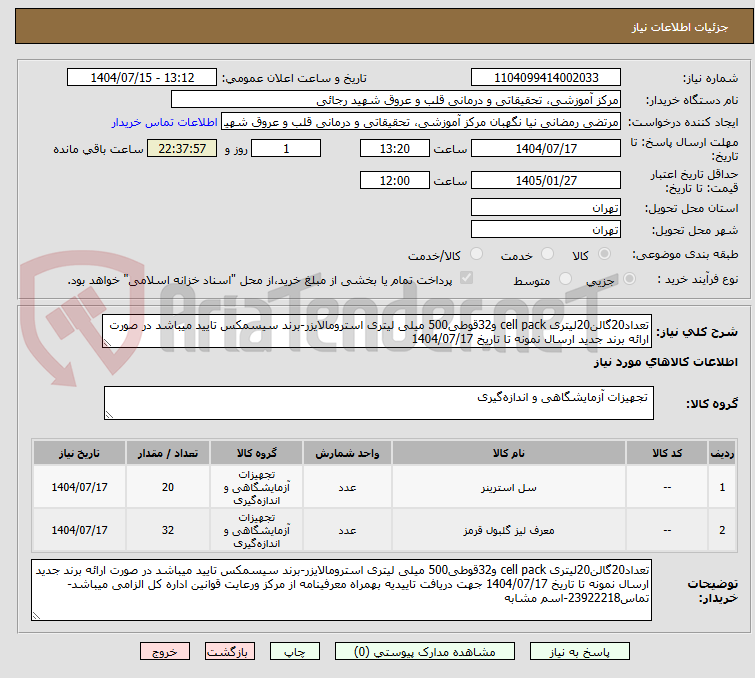
Task: Click the شهر محل تحویل تهران field
Action: click(x=546, y=229)
